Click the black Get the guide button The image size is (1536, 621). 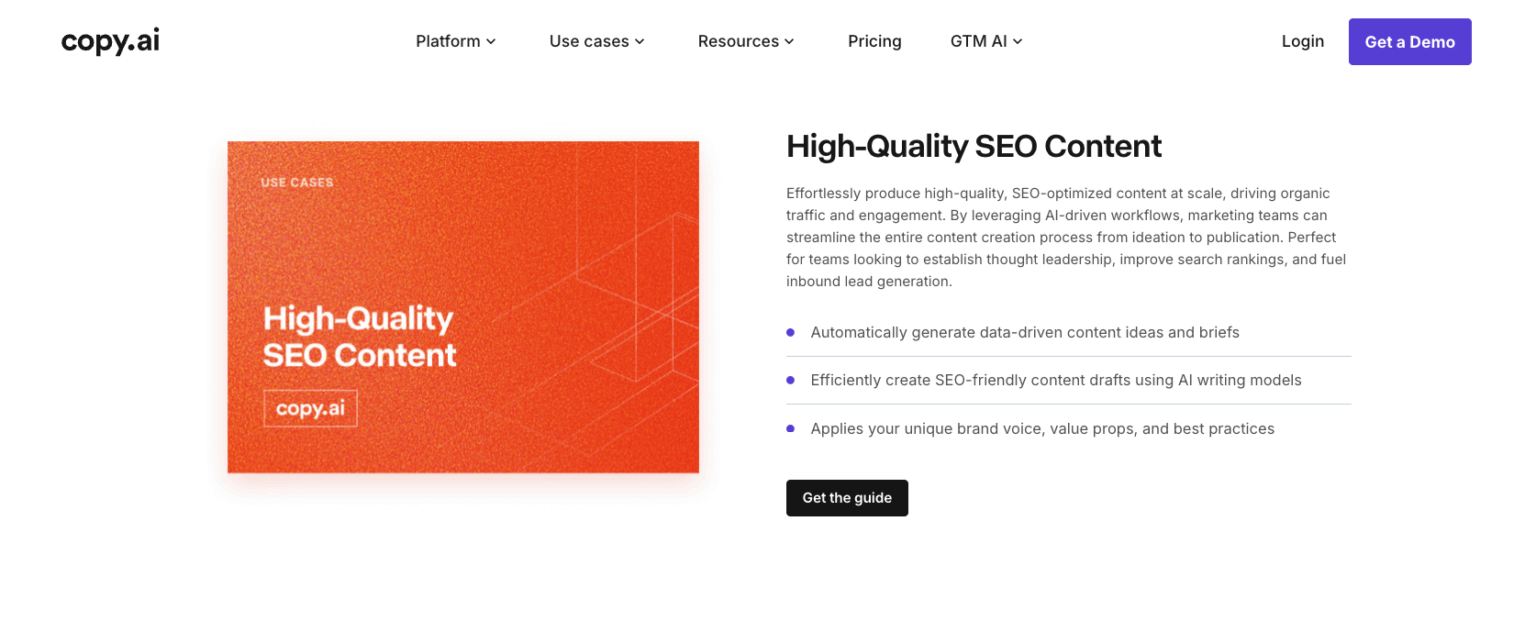click(846, 498)
